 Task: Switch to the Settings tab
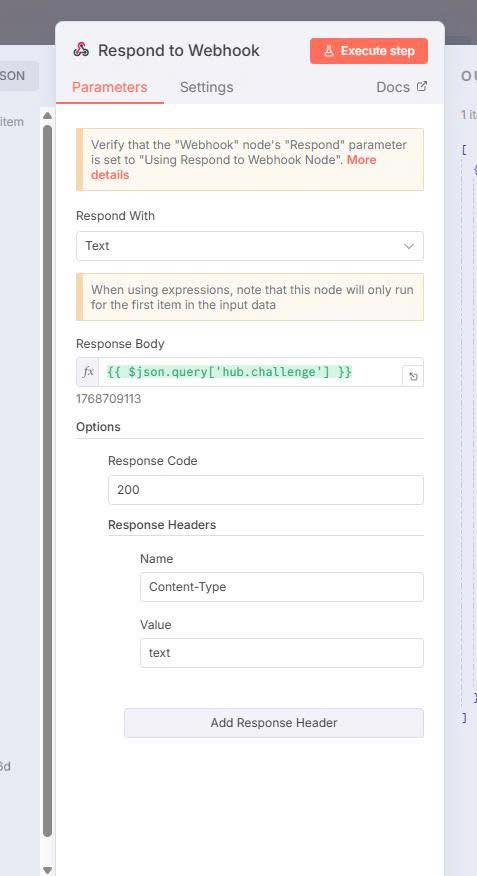[x=207, y=87]
